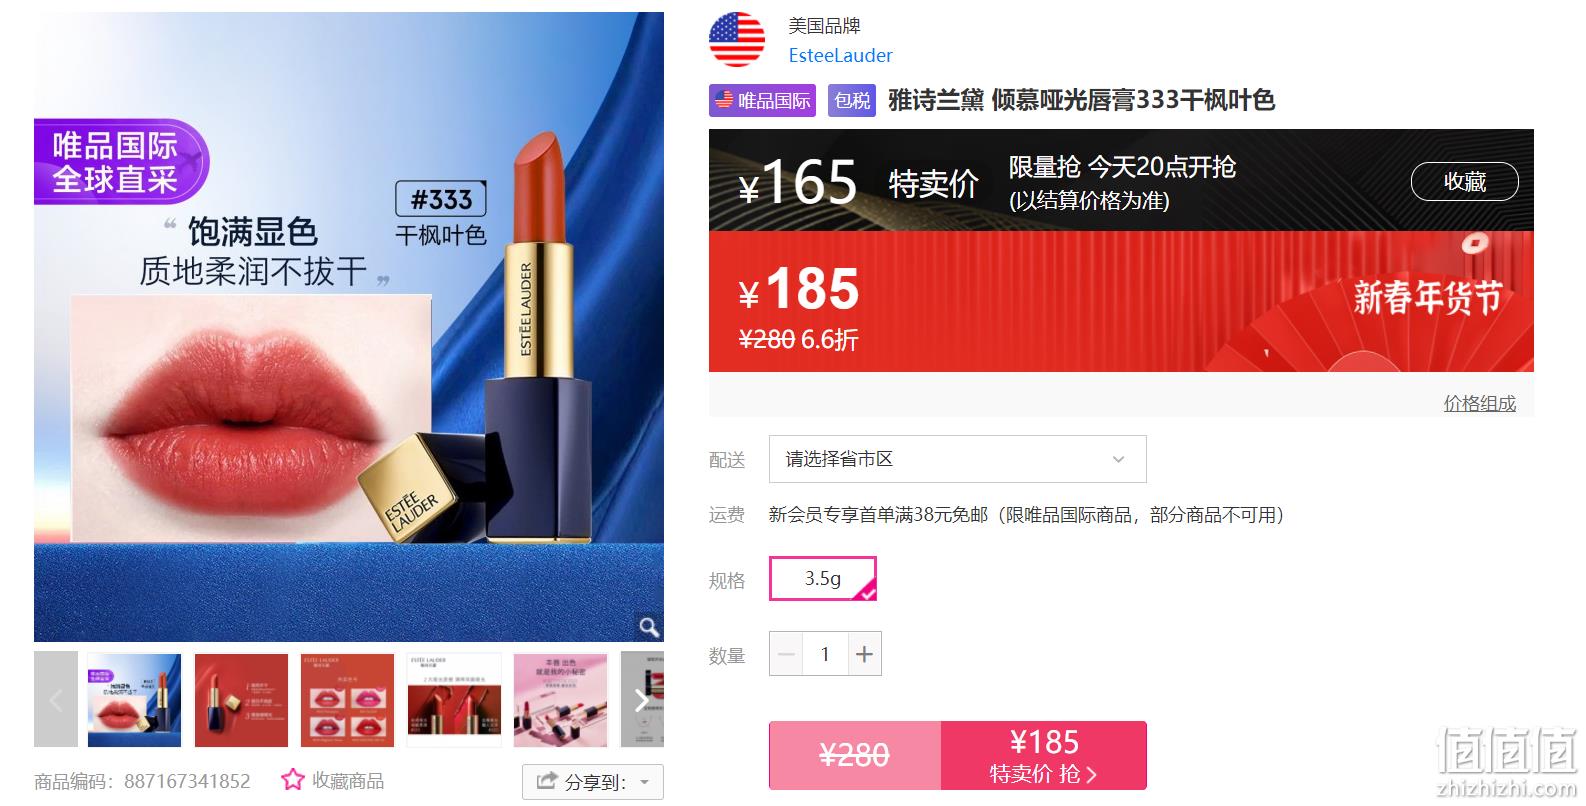The image size is (1586, 806).
Task: Open the EsteeLauder brand link
Action: pyautogui.click(x=840, y=56)
